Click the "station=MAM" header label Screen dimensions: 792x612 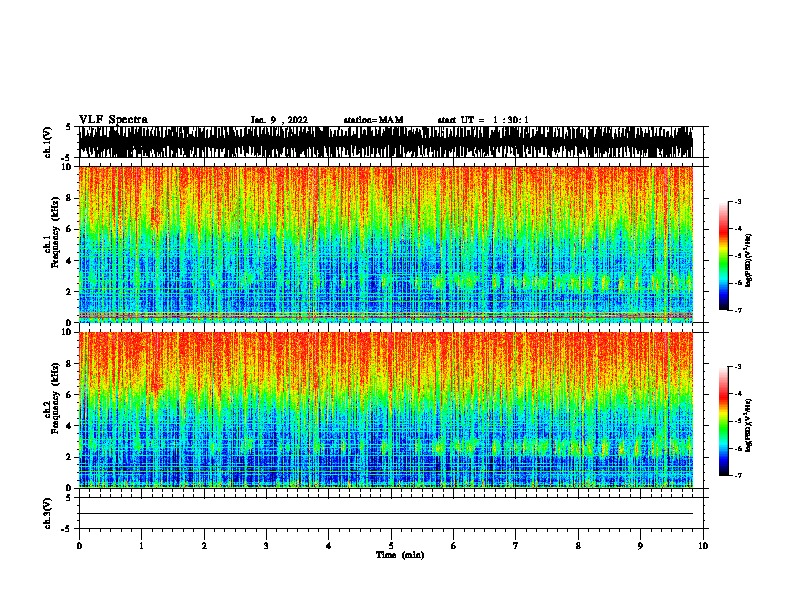point(373,120)
